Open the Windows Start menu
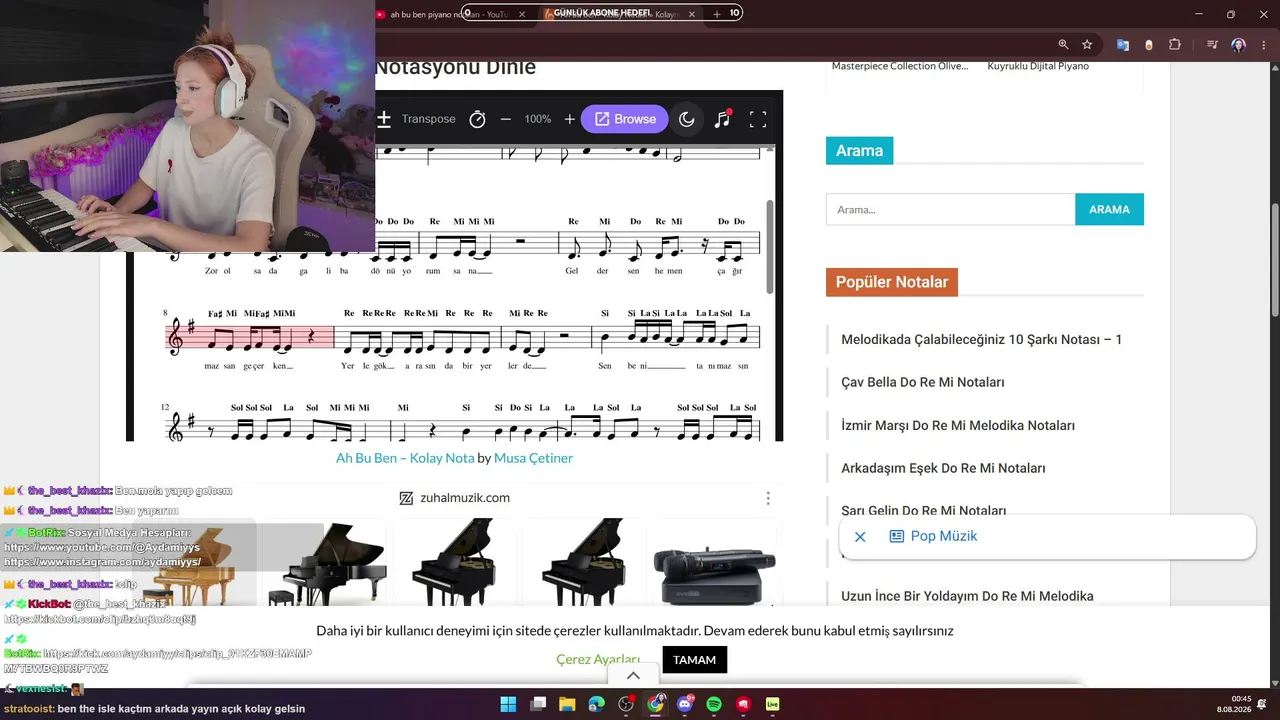Screen dimensions: 1280x720 (x=508, y=704)
